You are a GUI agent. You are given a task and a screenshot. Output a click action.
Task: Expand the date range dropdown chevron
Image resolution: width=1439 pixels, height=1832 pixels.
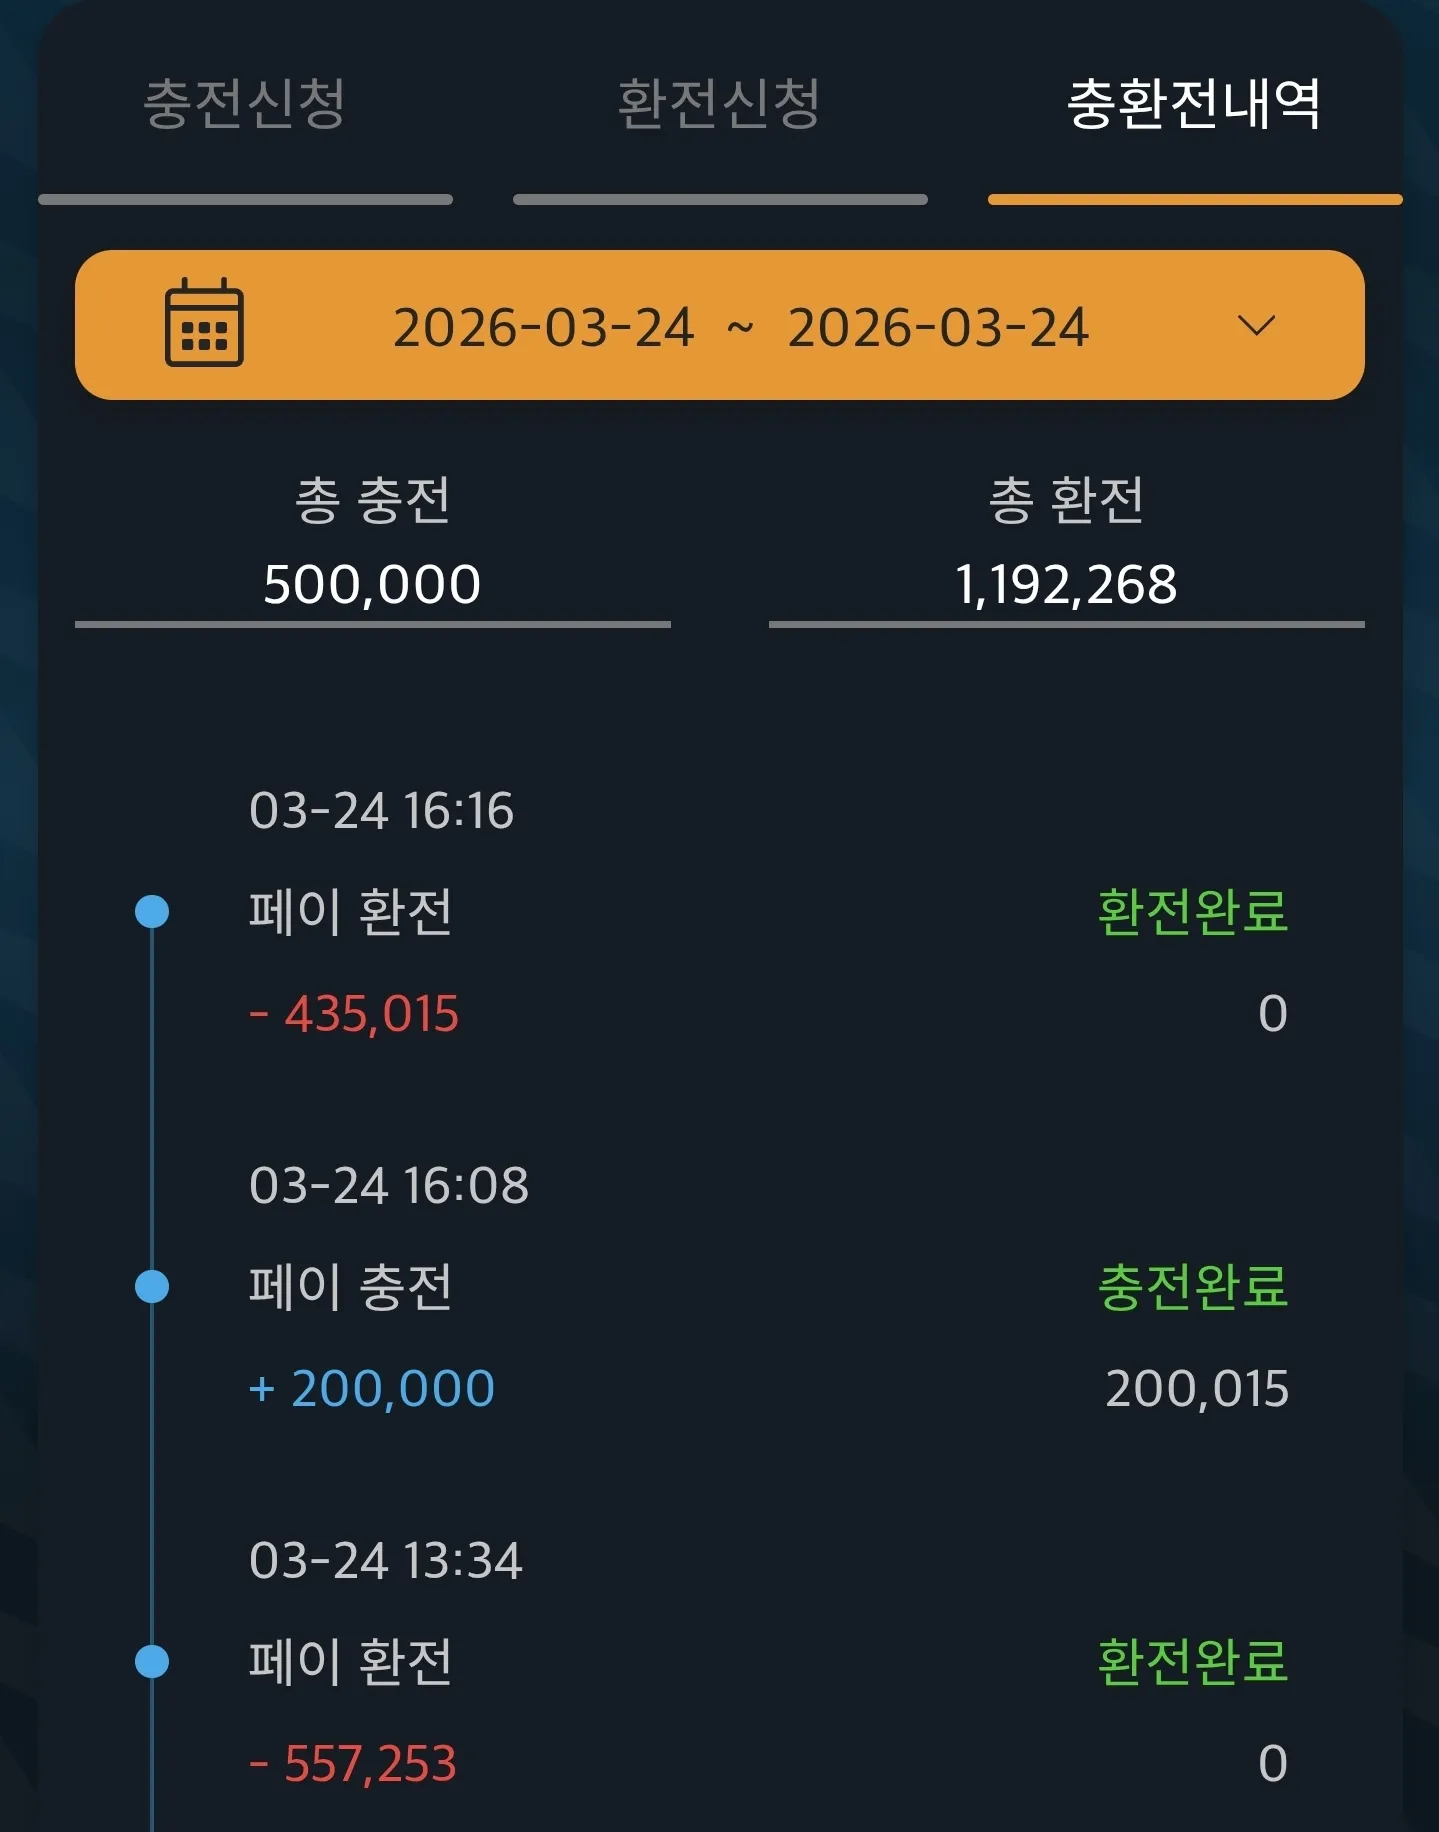[1256, 325]
